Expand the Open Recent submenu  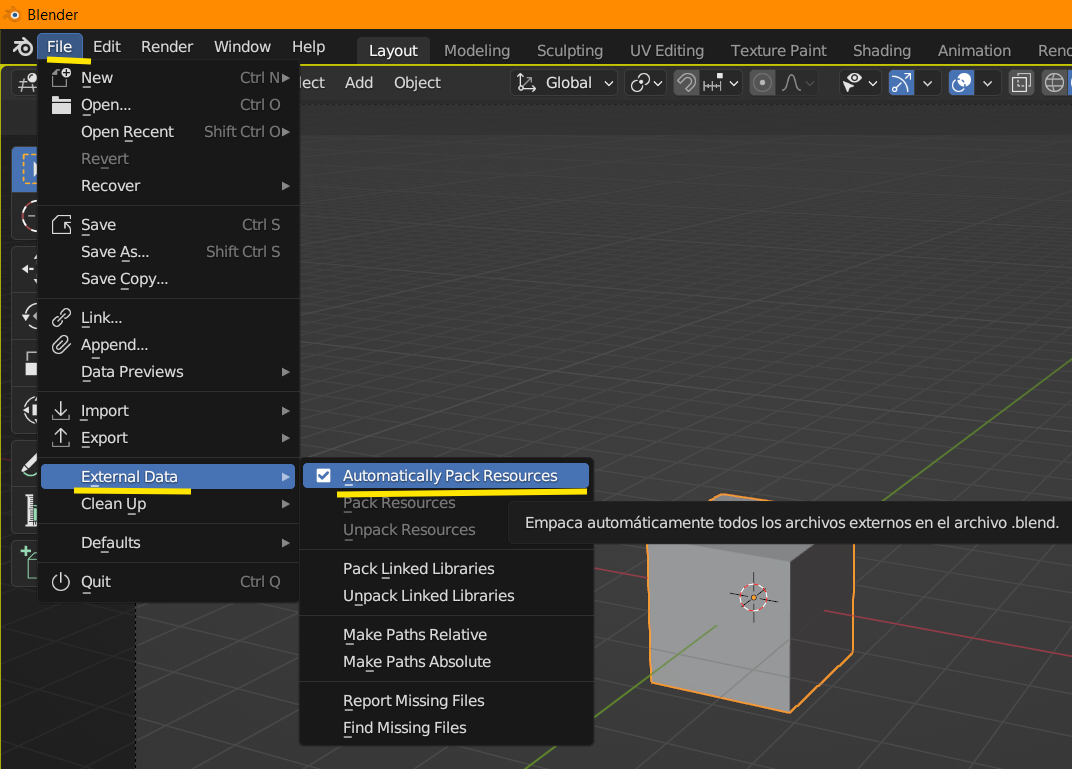click(x=171, y=131)
